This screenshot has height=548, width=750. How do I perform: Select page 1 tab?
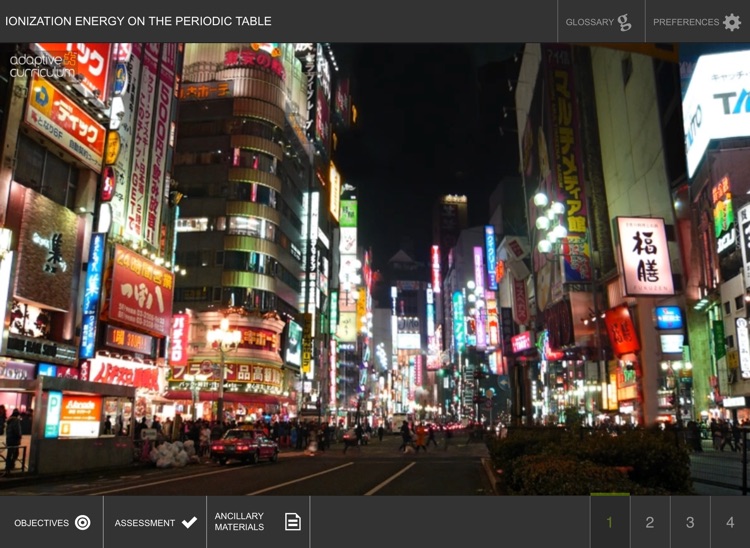pos(610,522)
